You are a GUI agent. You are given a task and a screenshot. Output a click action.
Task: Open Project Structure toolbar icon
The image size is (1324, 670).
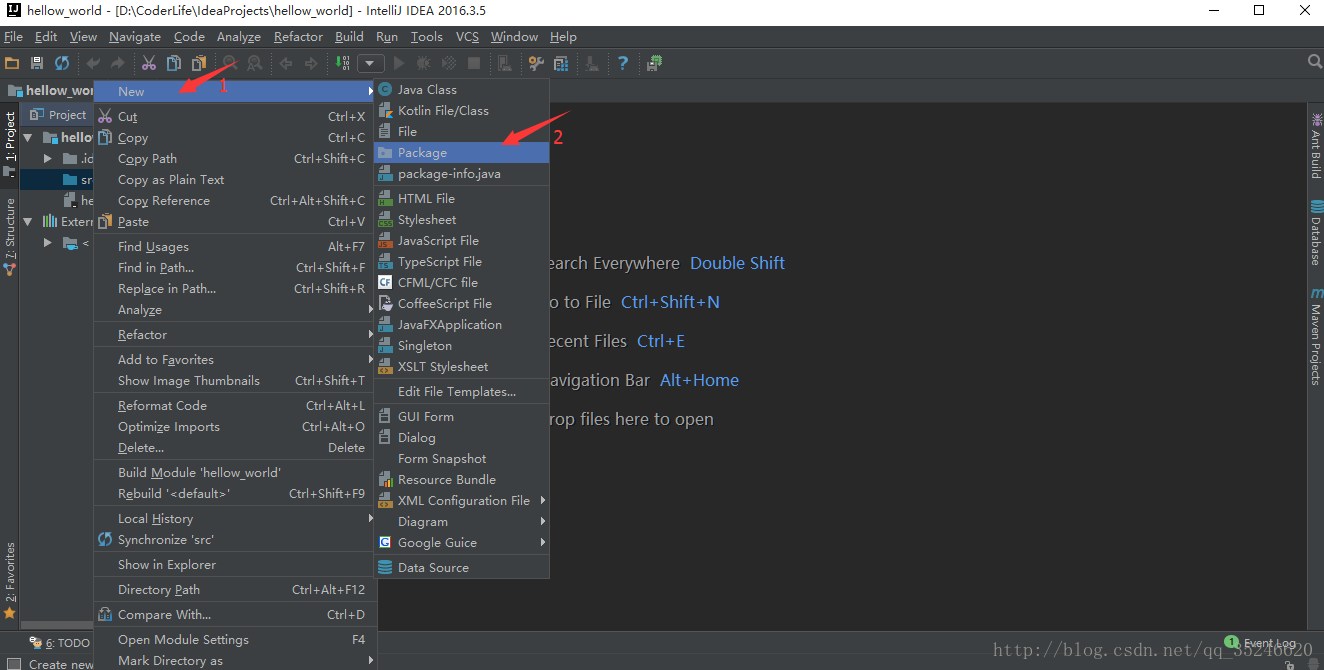(561, 63)
